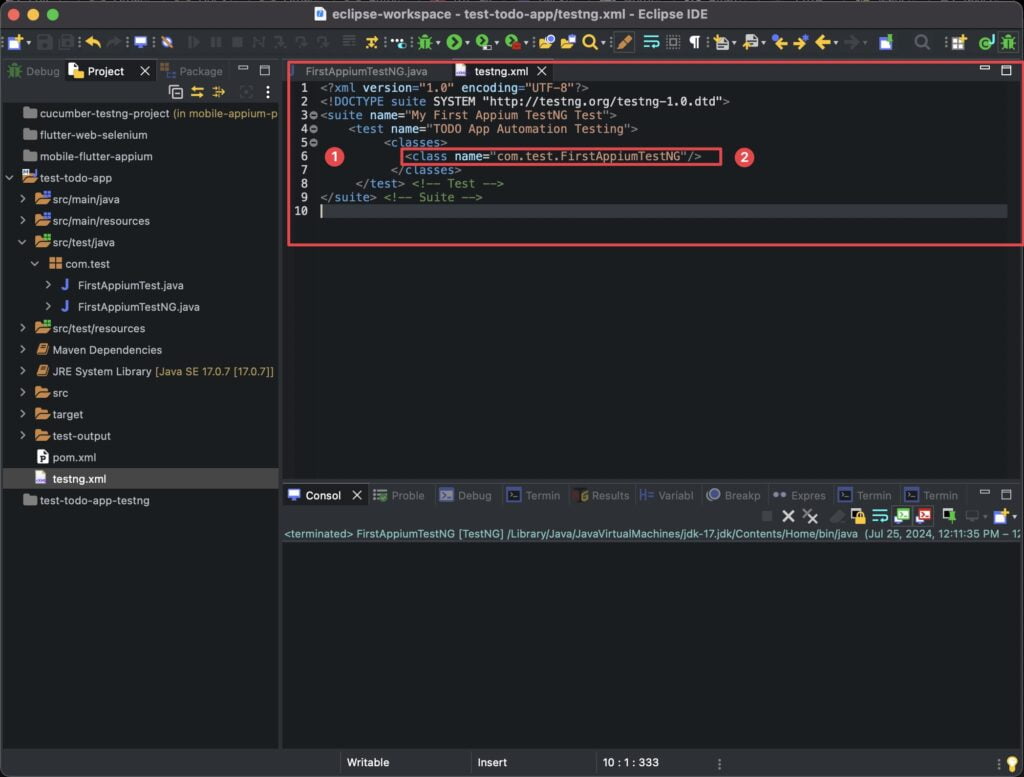The height and width of the screenshot is (777, 1024).
Task: Click the New file wizard icon
Action: pos(15,42)
